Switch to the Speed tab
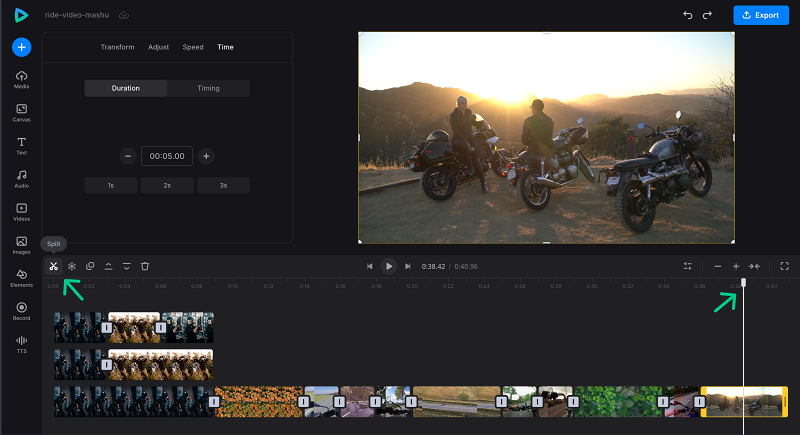Screen dimensions: 800x435 click(x=193, y=47)
